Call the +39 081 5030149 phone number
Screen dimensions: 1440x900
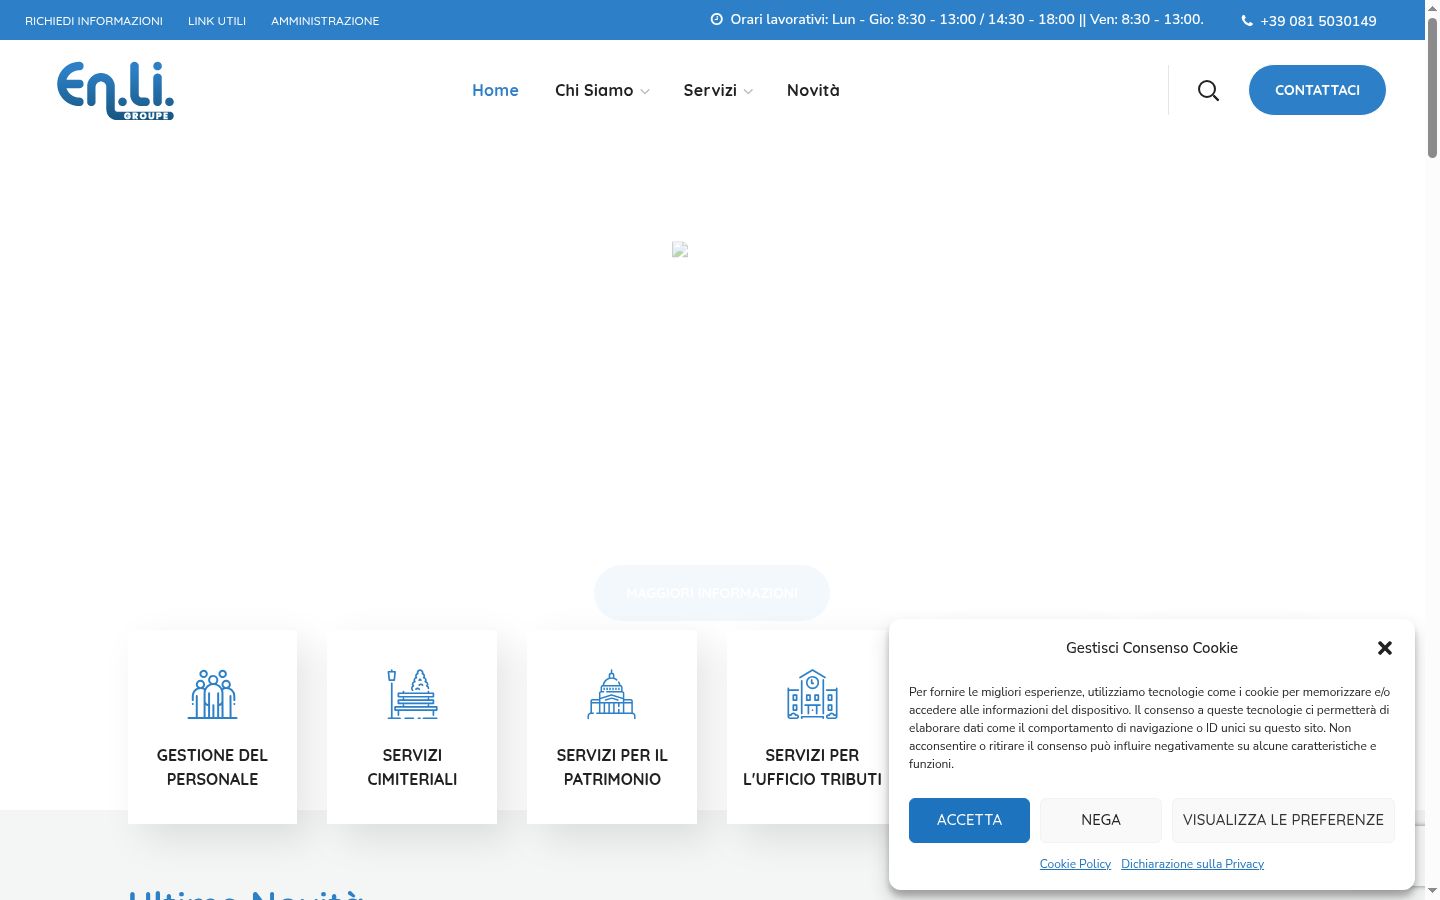point(1318,20)
